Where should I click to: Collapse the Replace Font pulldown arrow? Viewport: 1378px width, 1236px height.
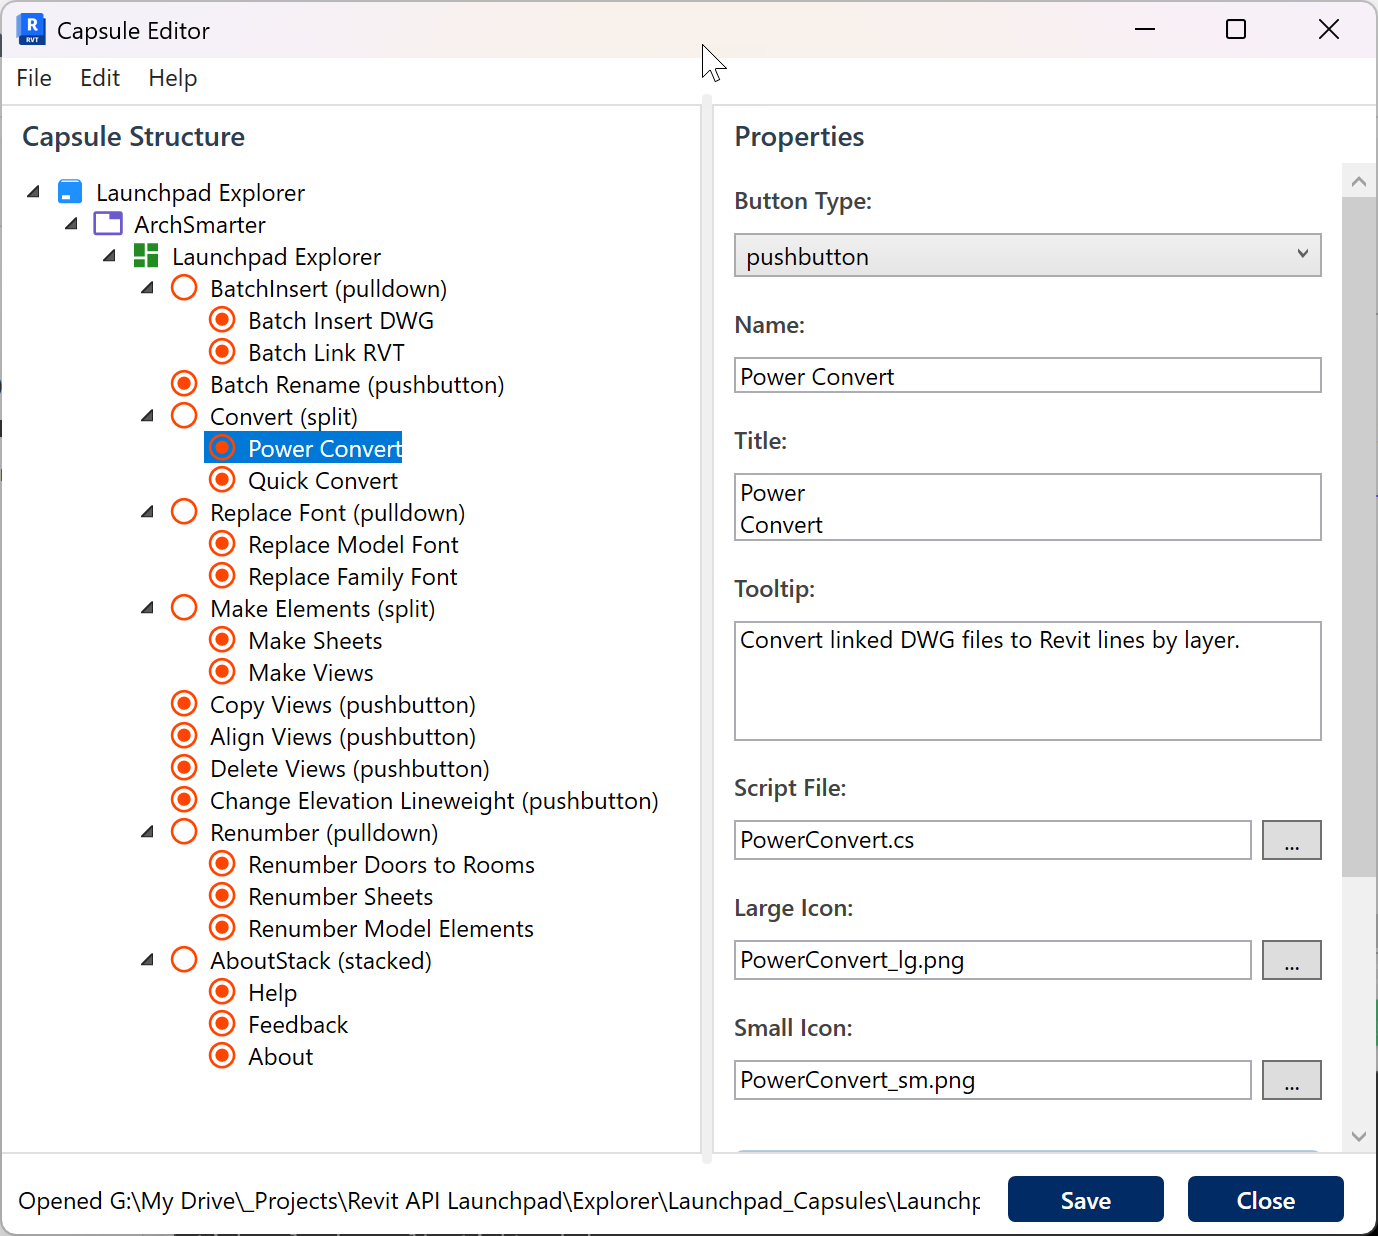click(148, 512)
